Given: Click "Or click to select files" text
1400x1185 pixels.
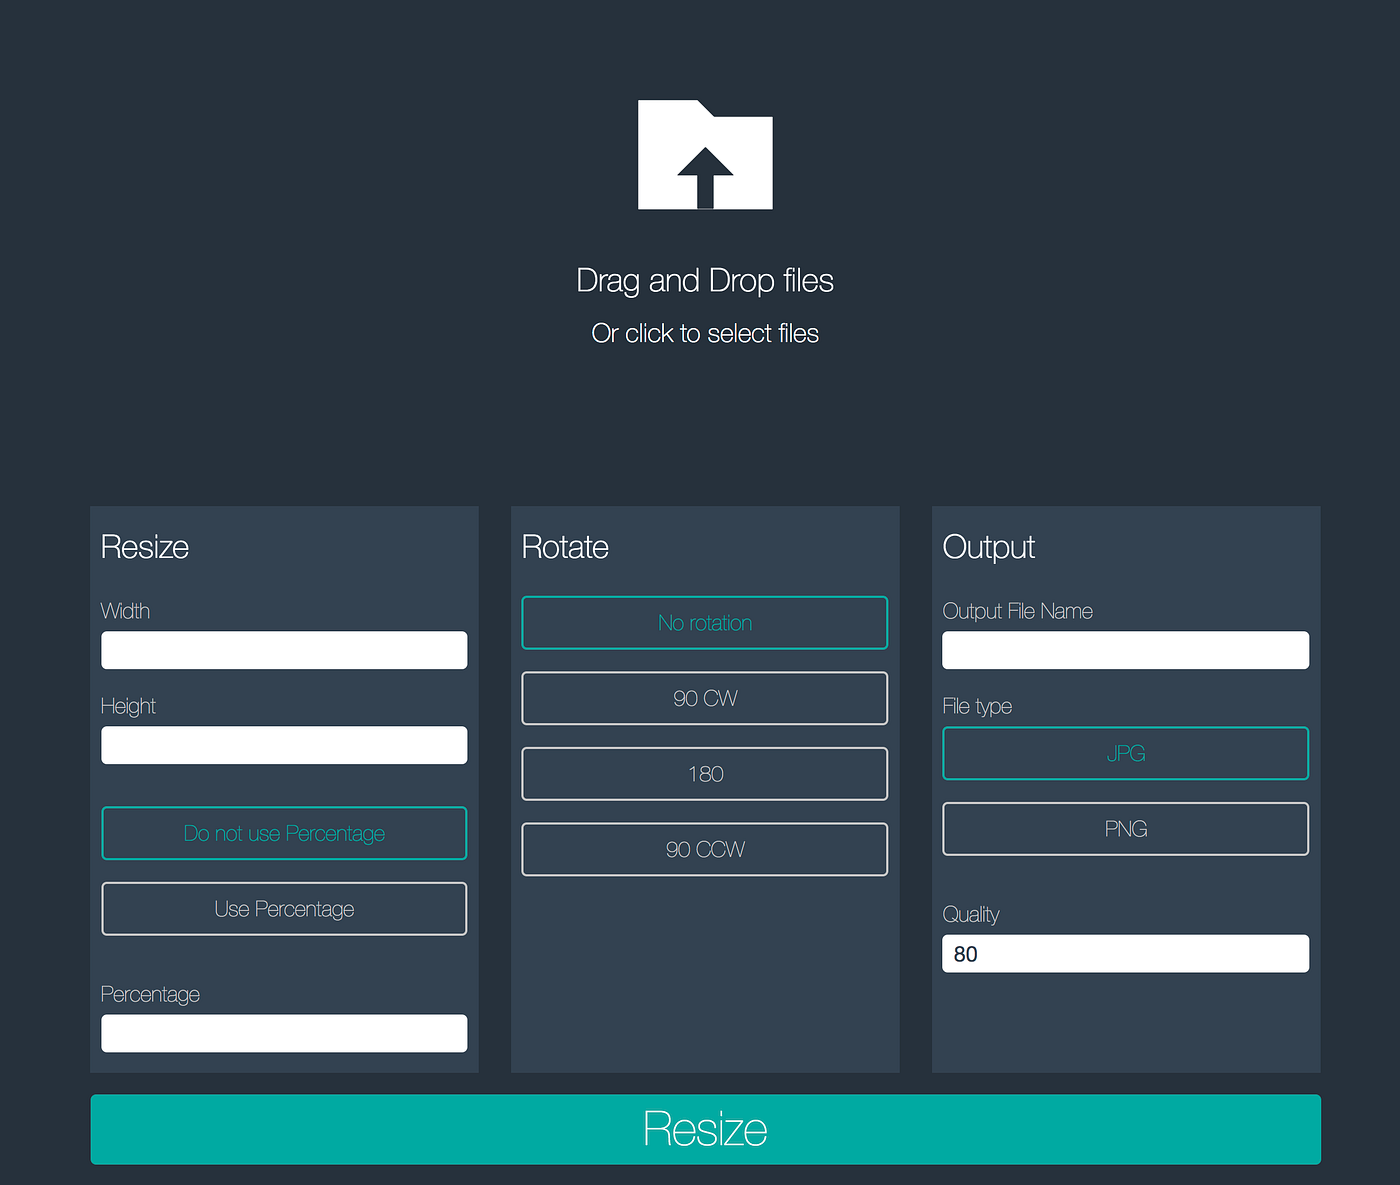Looking at the screenshot, I should click(x=705, y=333).
